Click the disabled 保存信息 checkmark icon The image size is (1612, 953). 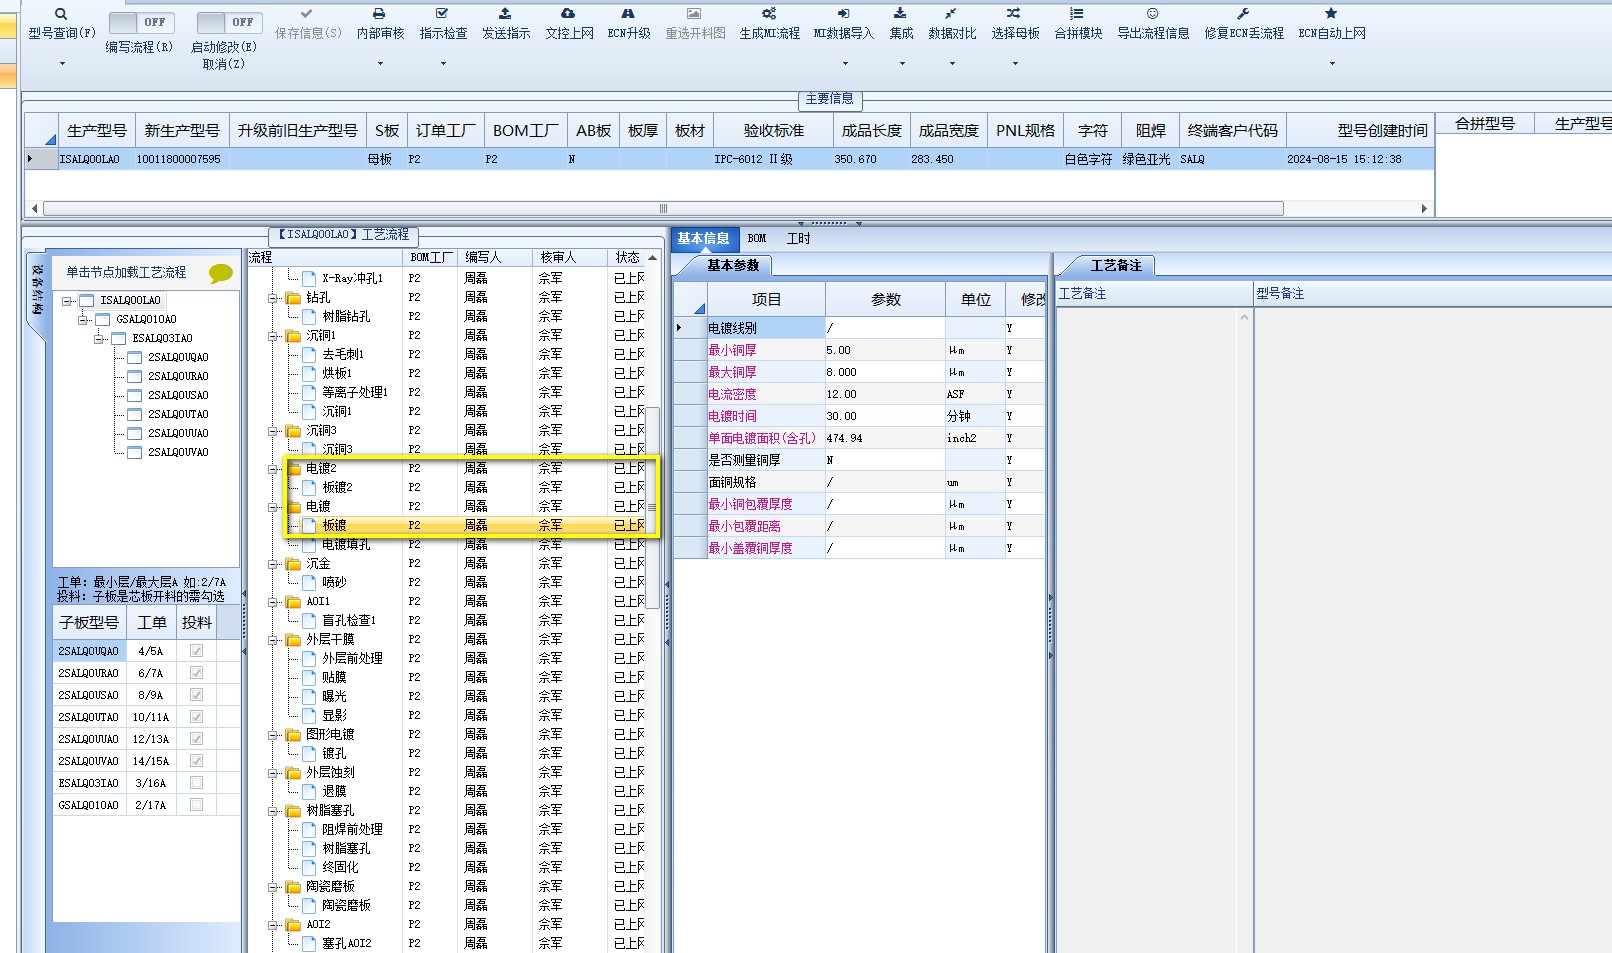307,14
